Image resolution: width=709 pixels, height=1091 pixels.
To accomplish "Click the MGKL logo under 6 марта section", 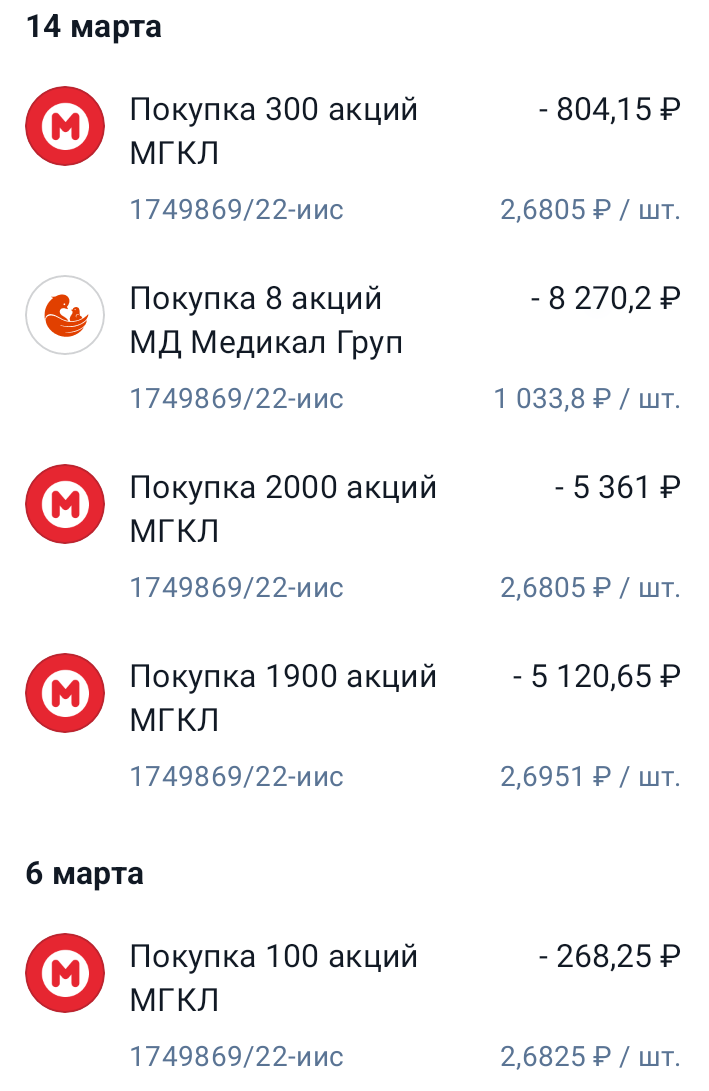I will tap(64, 971).
